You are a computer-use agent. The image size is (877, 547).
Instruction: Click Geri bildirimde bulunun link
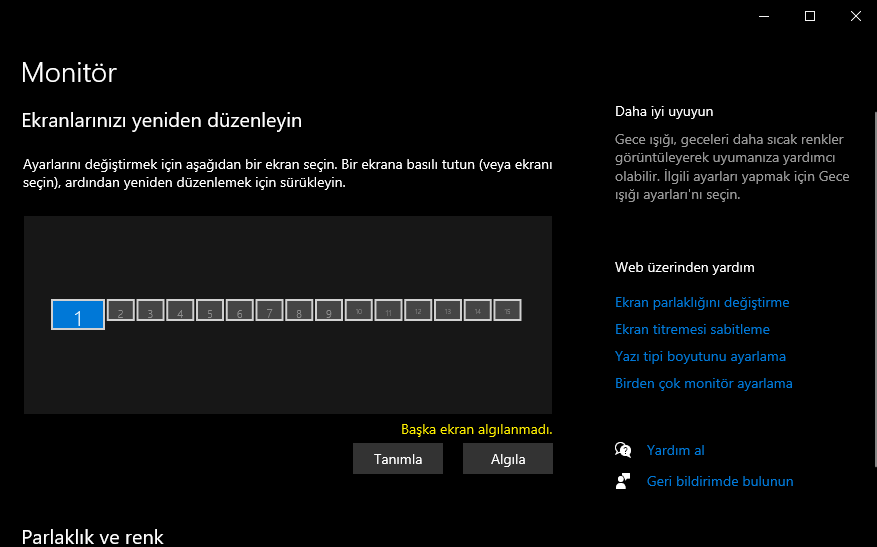click(720, 482)
